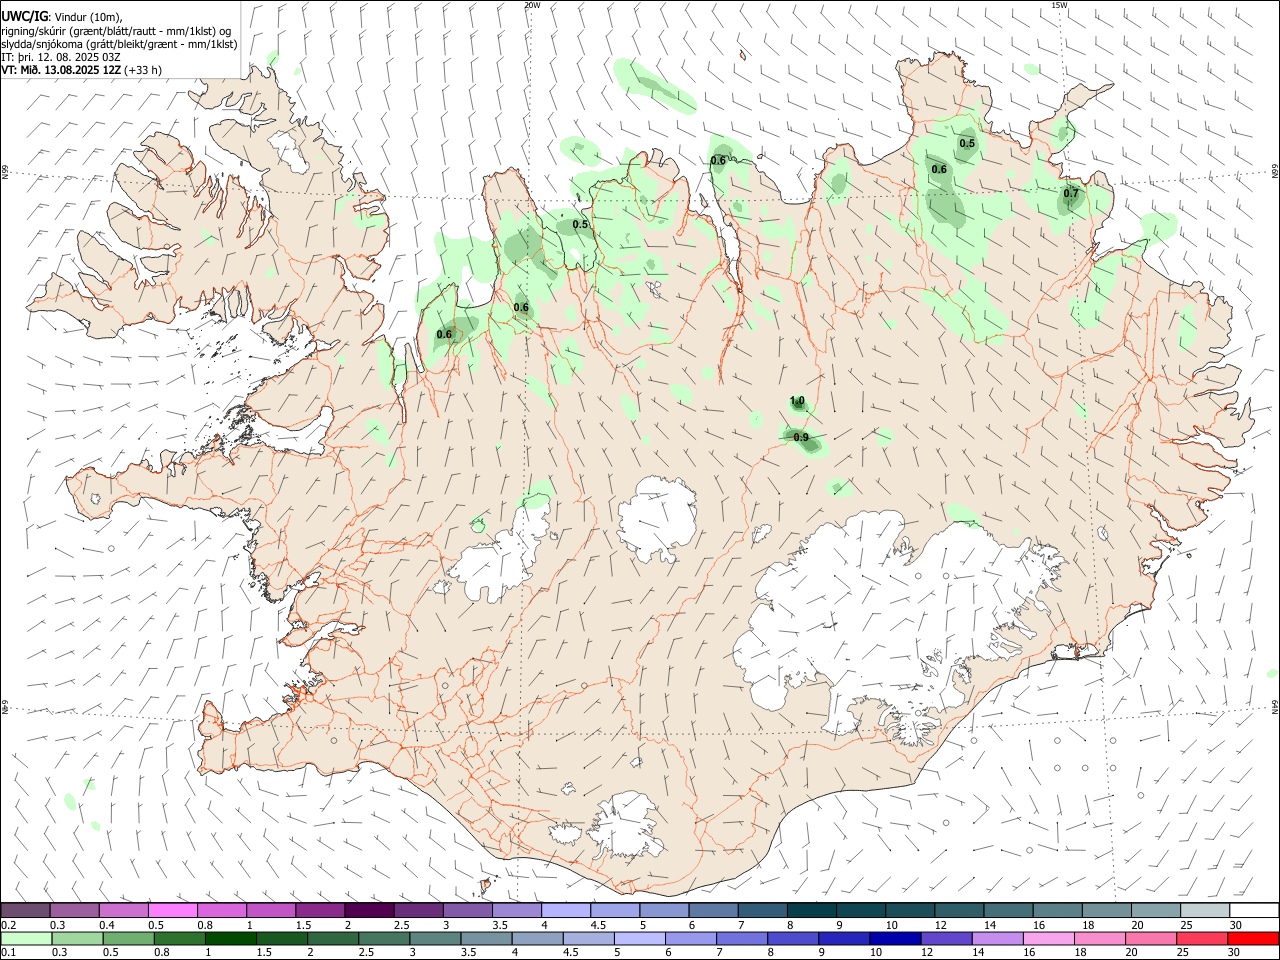The height and width of the screenshot is (960, 1280).
Task: Click the 0.9 precipitation value on the map
Action: tap(801, 437)
